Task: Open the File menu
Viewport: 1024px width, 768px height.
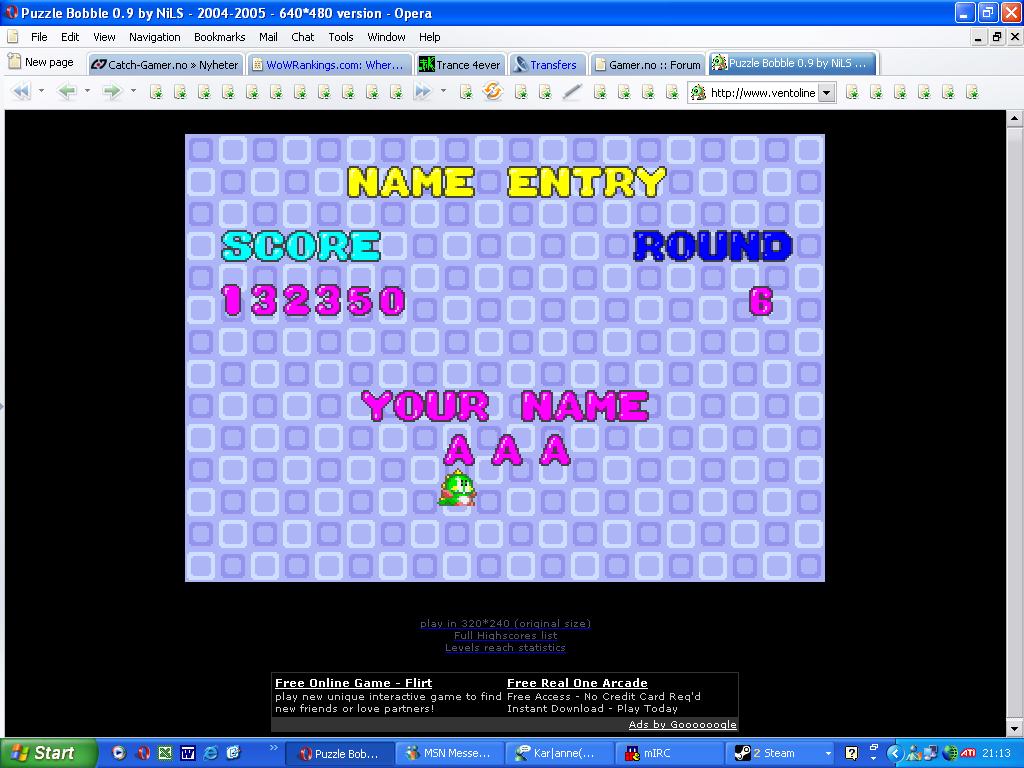Action: coord(39,37)
